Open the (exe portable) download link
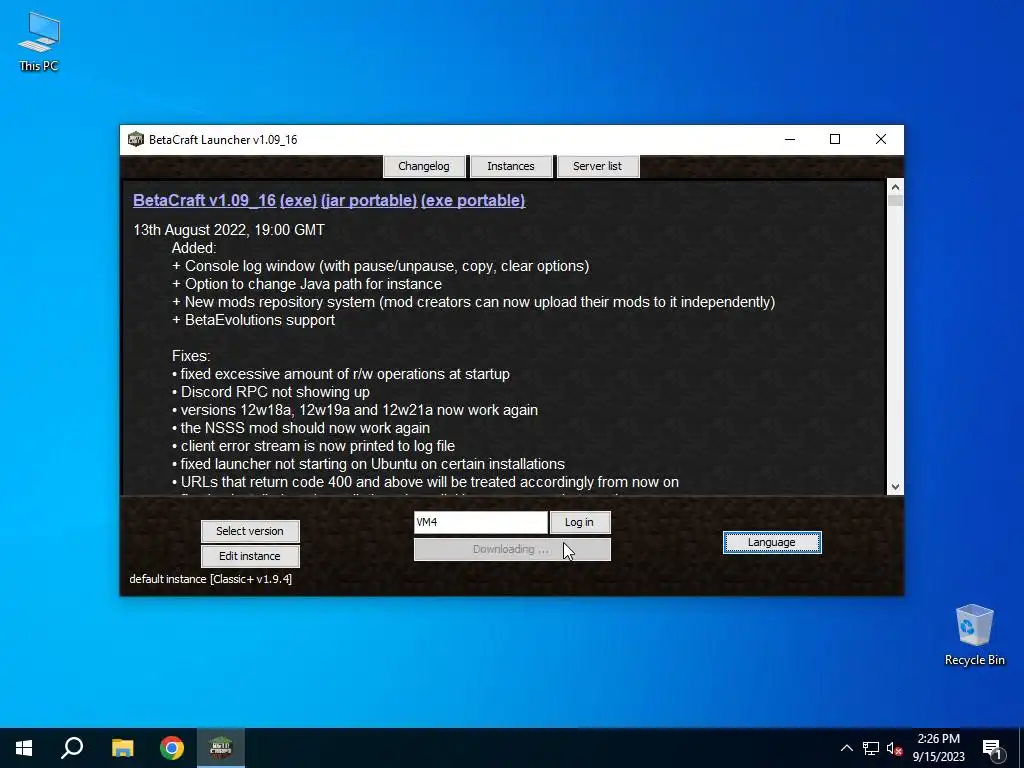The image size is (1024, 768). (473, 200)
